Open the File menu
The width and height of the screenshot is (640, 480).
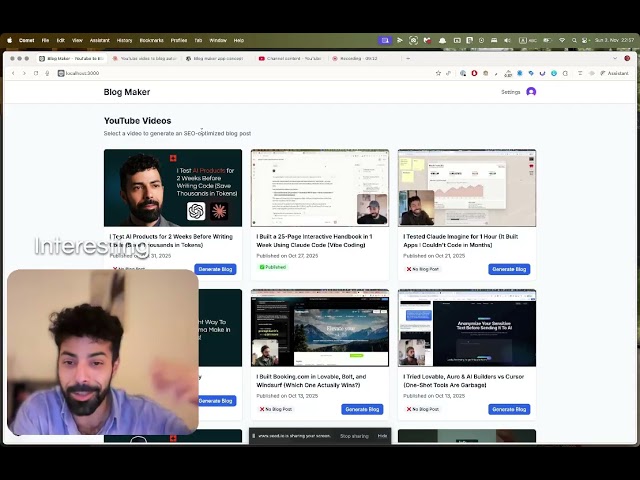(x=45, y=40)
